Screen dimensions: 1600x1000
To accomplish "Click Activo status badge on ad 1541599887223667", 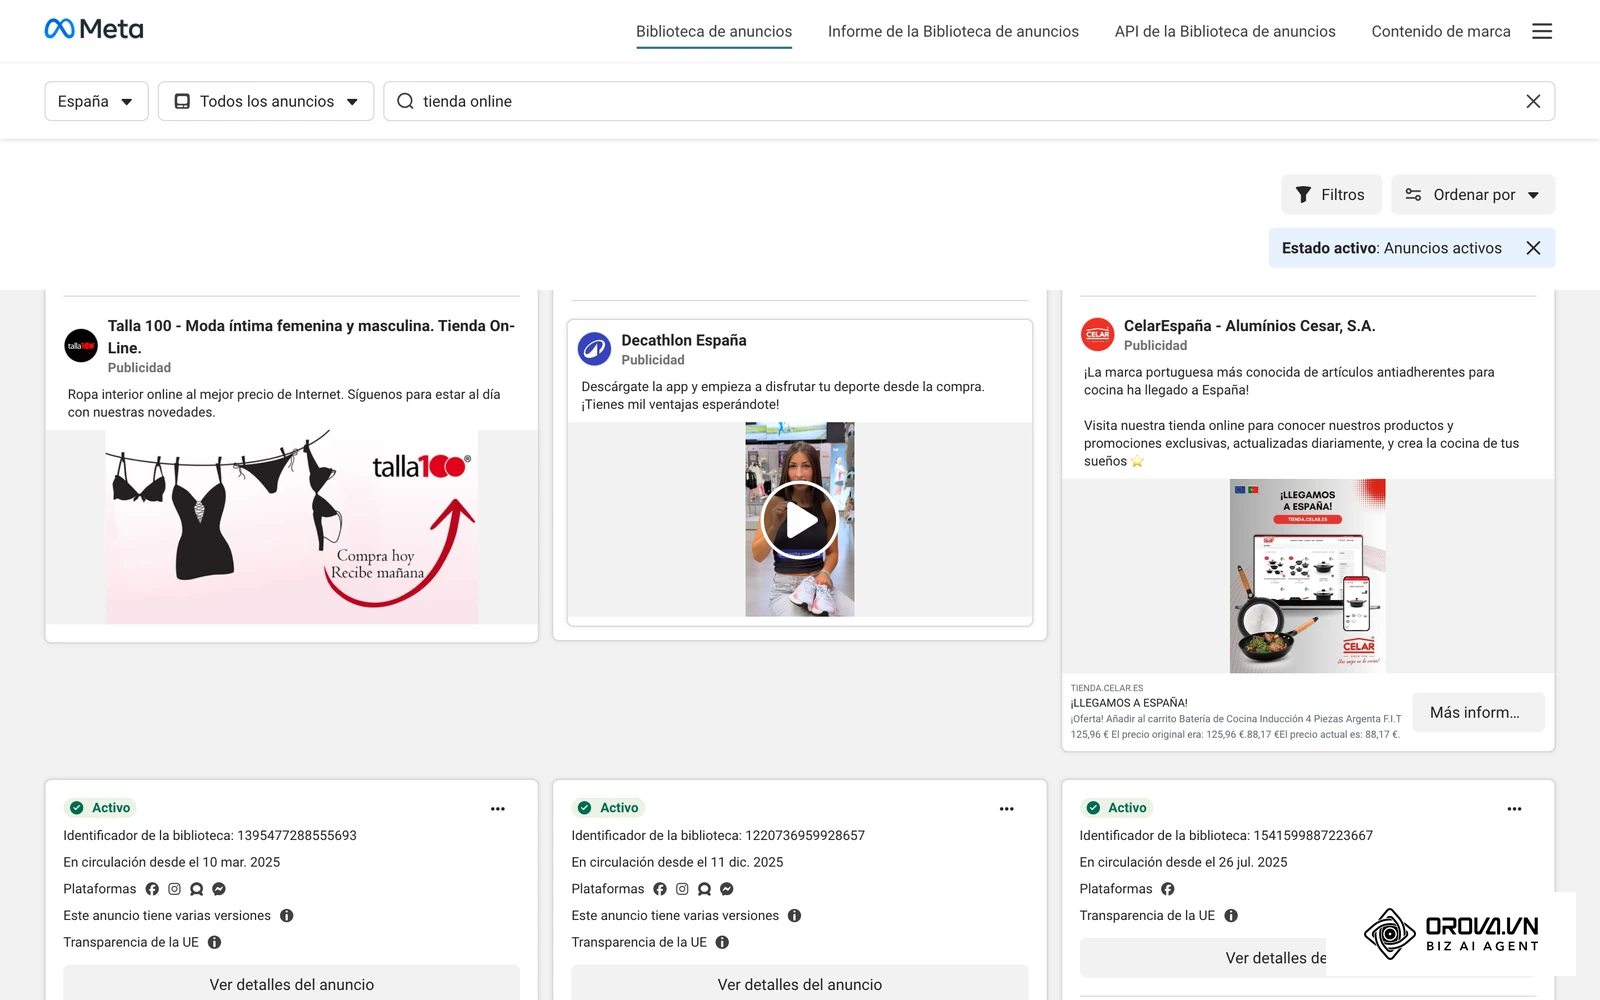I will pyautogui.click(x=1118, y=808).
